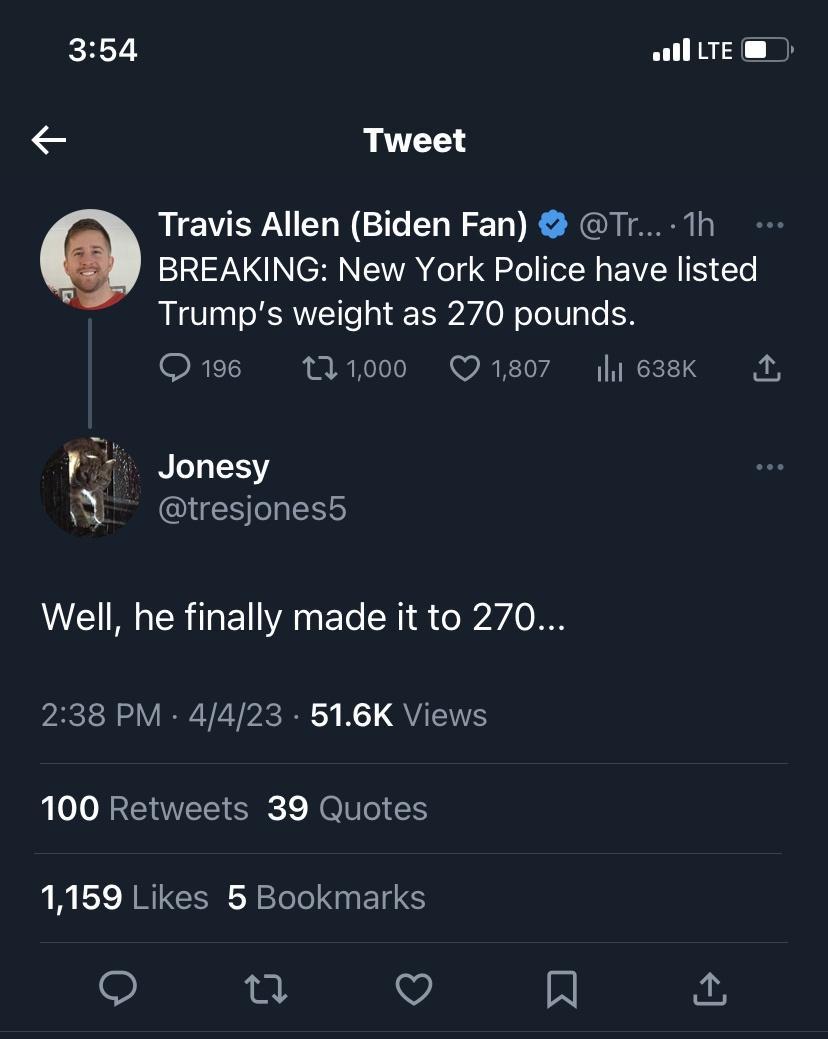This screenshot has width=828, height=1039.
Task: Go back using the back arrow
Action: [47, 140]
